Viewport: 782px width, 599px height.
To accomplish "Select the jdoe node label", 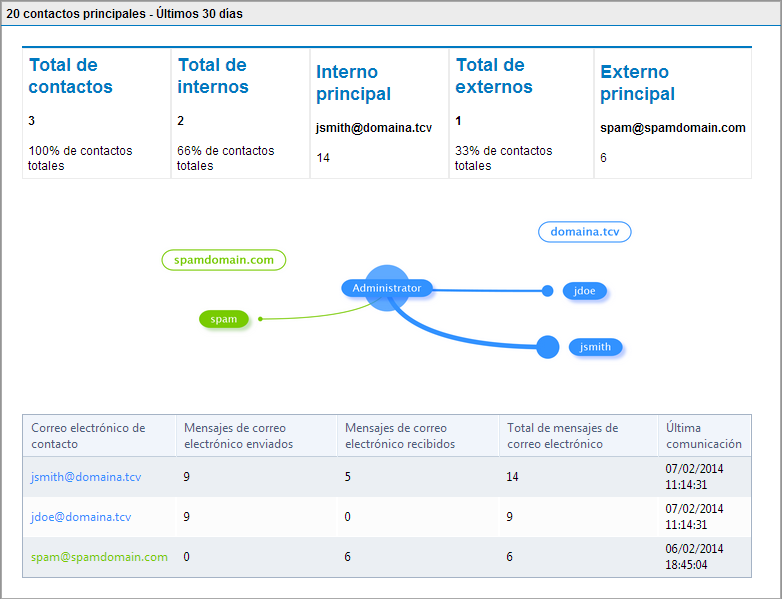I will [585, 291].
